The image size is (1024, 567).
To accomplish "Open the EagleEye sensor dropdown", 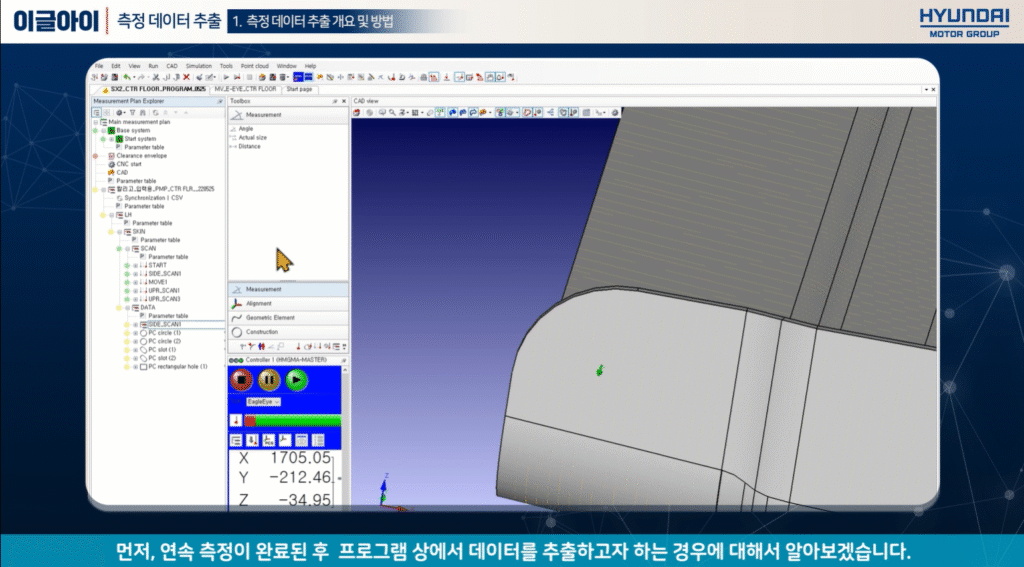I will pos(264,401).
